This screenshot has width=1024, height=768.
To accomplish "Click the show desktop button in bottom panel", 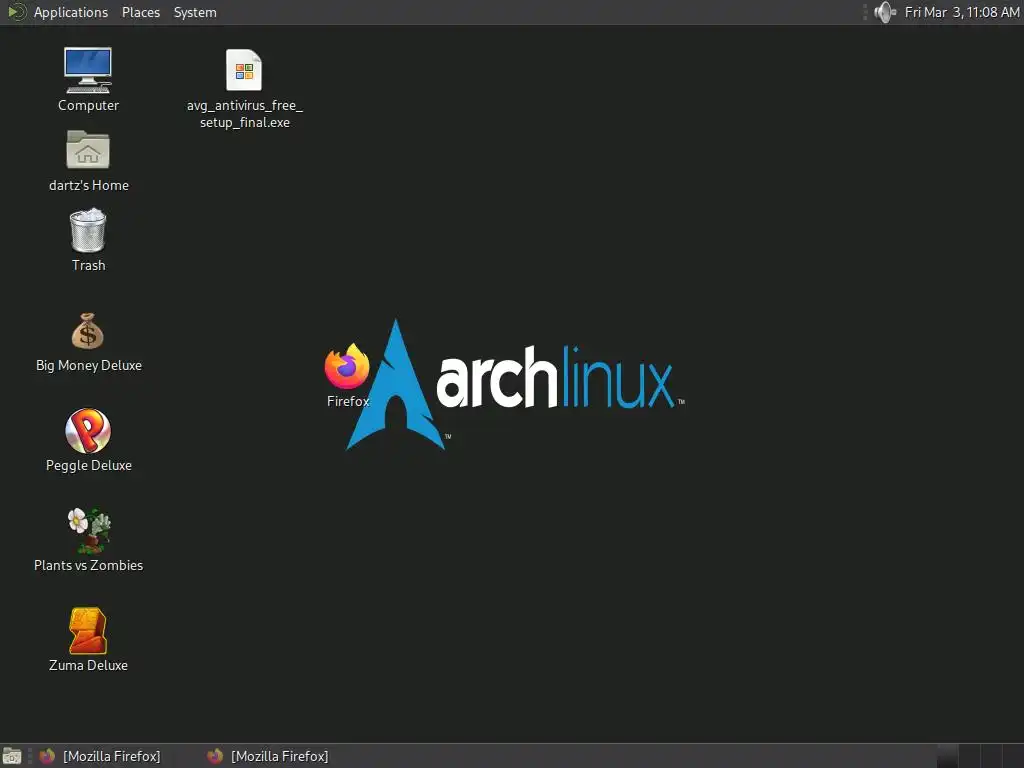I will (12, 756).
